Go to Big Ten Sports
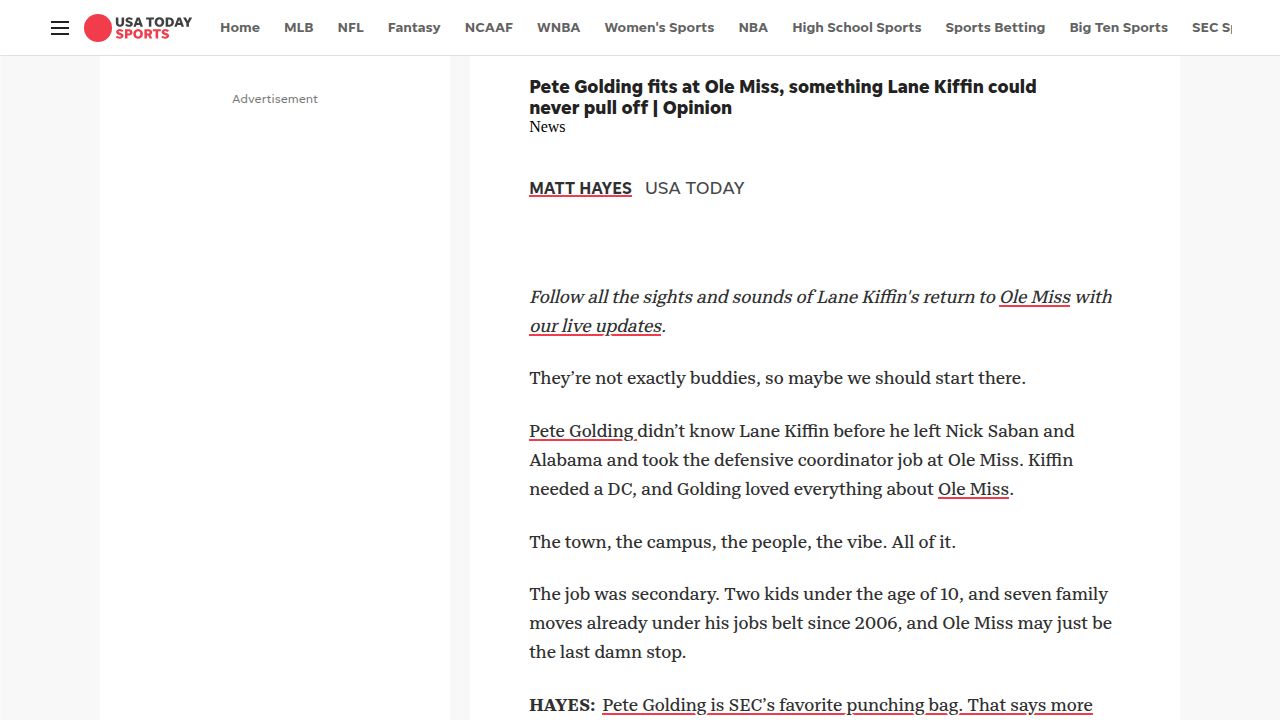This screenshot has width=1280, height=720. 1118,28
